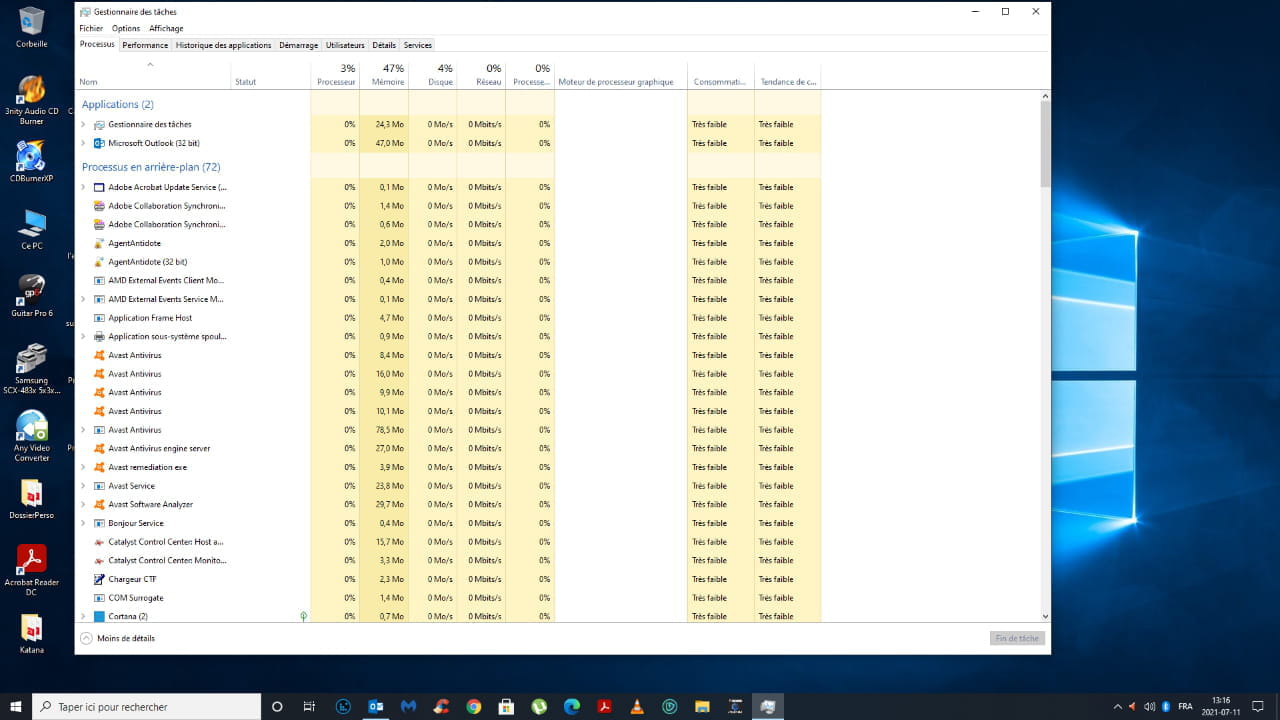The height and width of the screenshot is (720, 1280).
Task: Sort by the Statut column header
Action: click(x=270, y=75)
